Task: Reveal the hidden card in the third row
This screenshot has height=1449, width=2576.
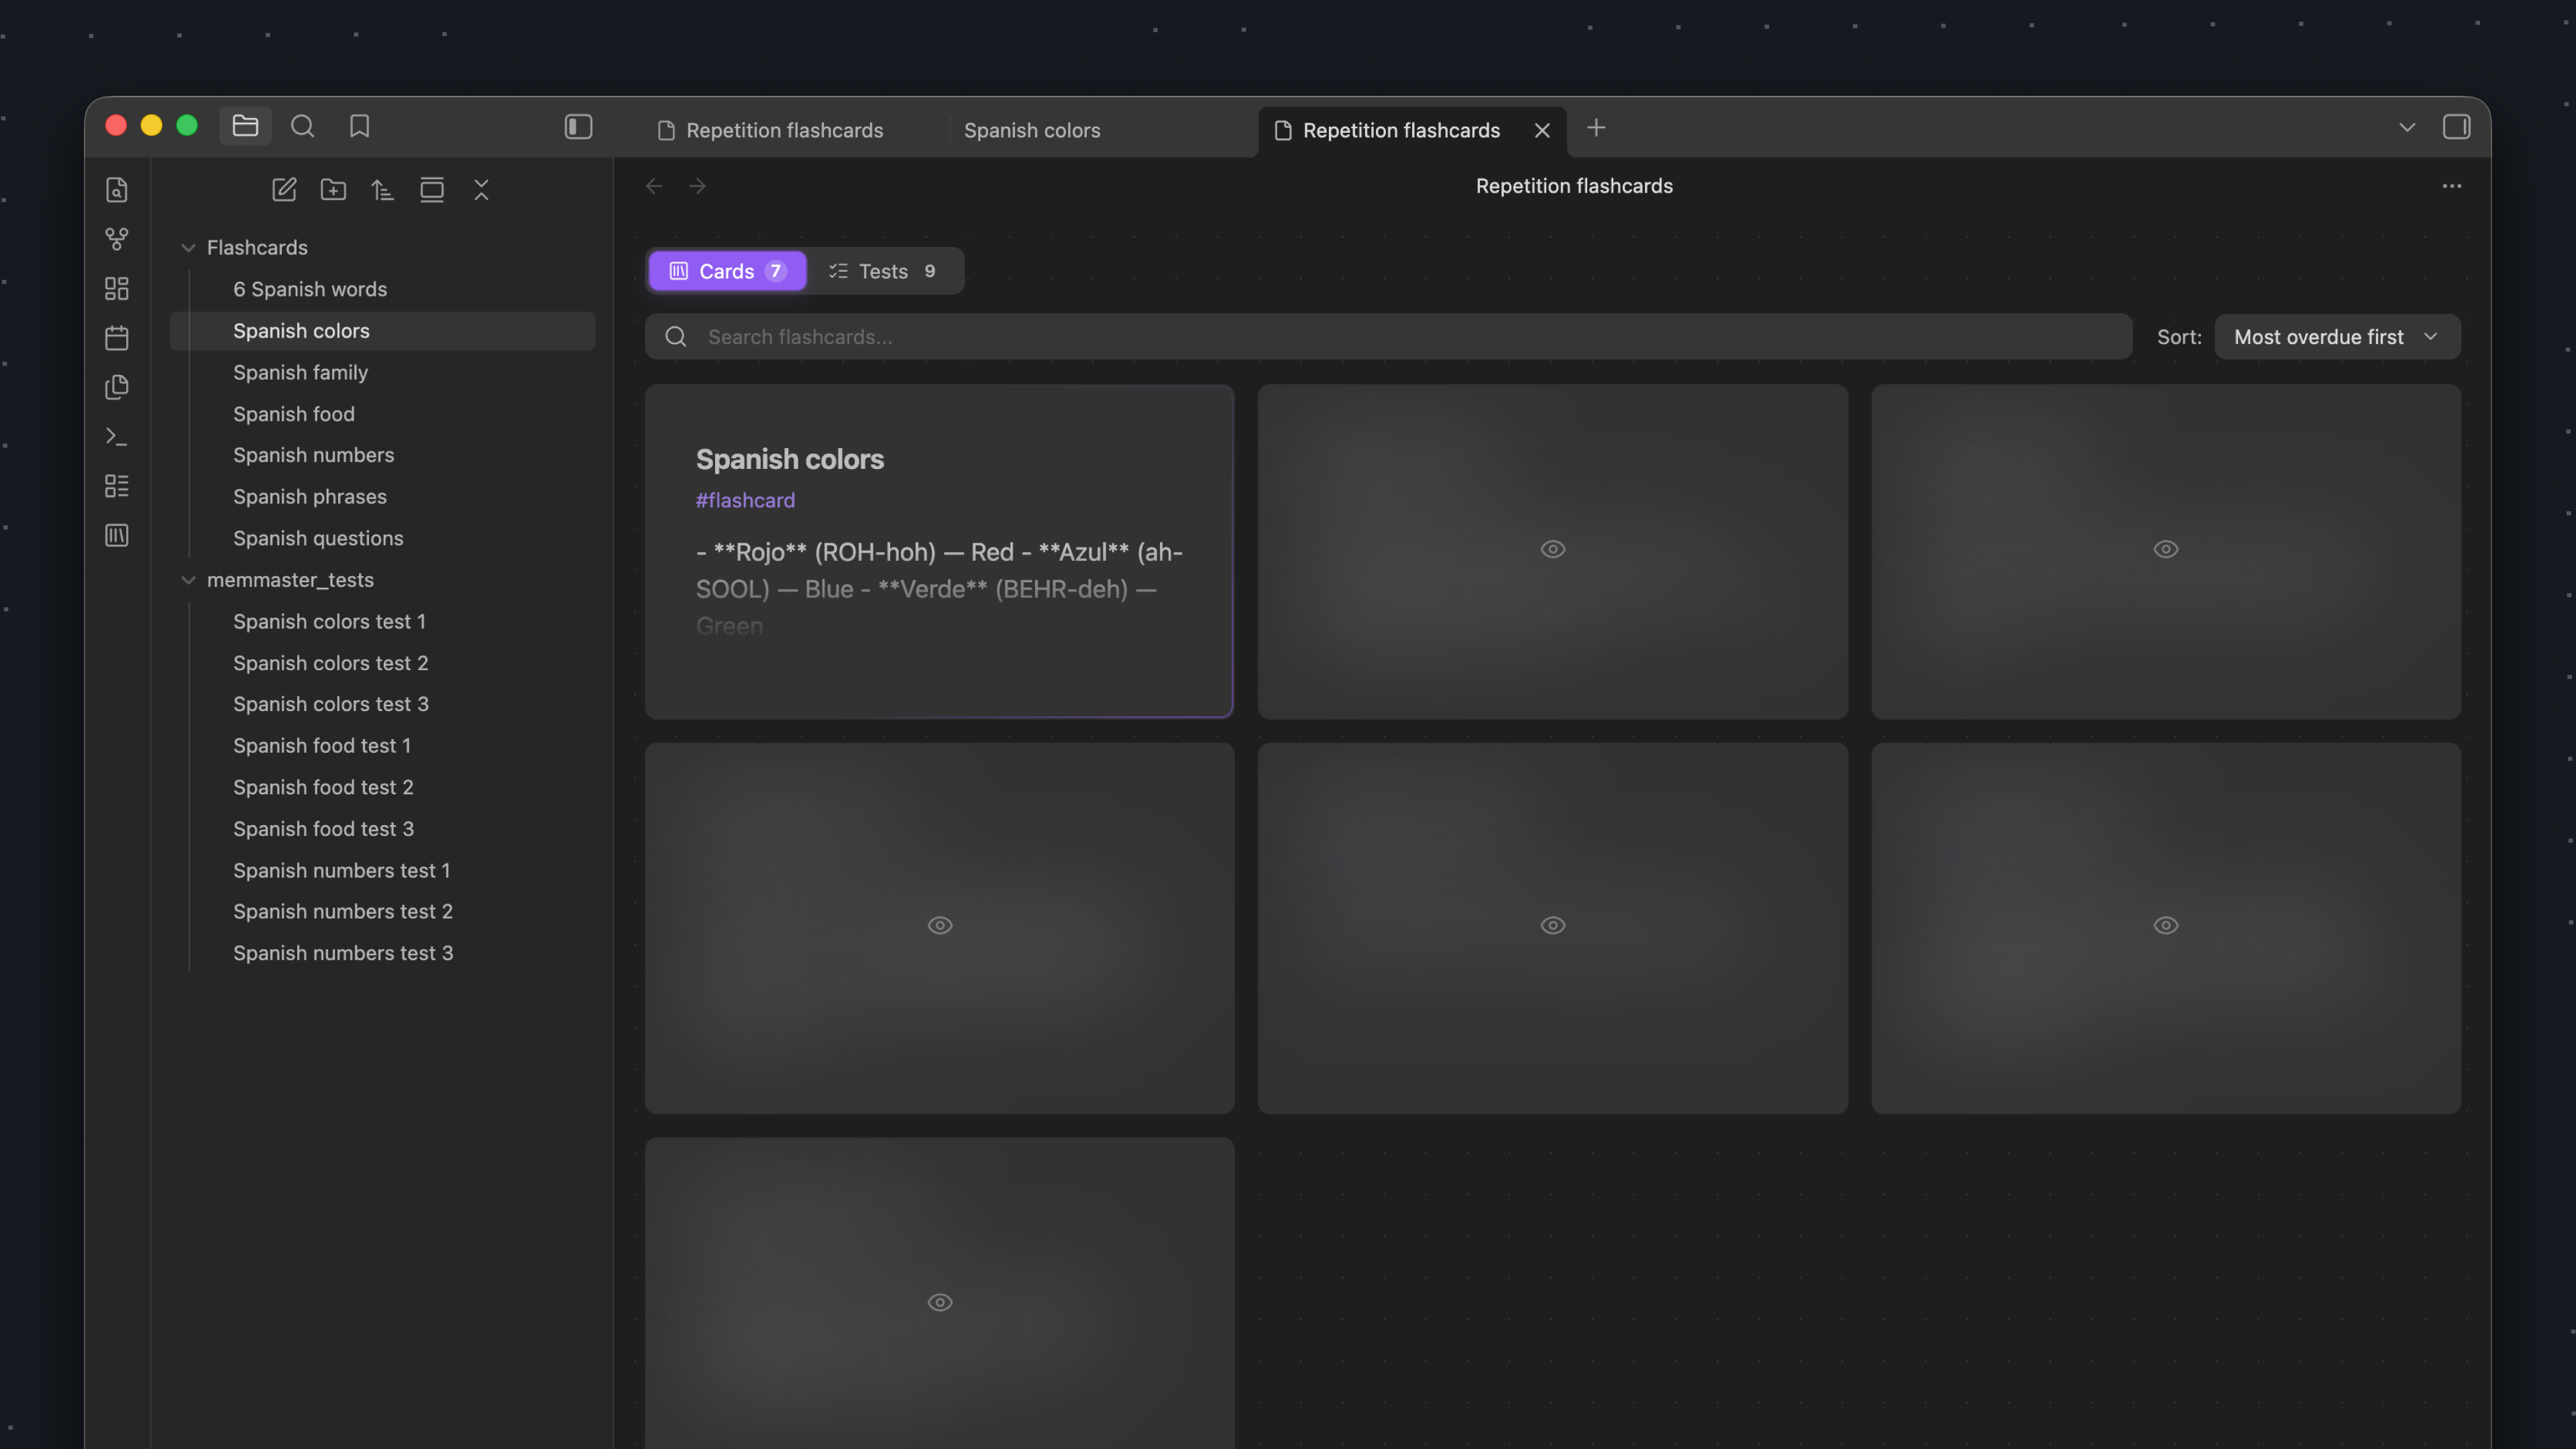Action: 939,1302
